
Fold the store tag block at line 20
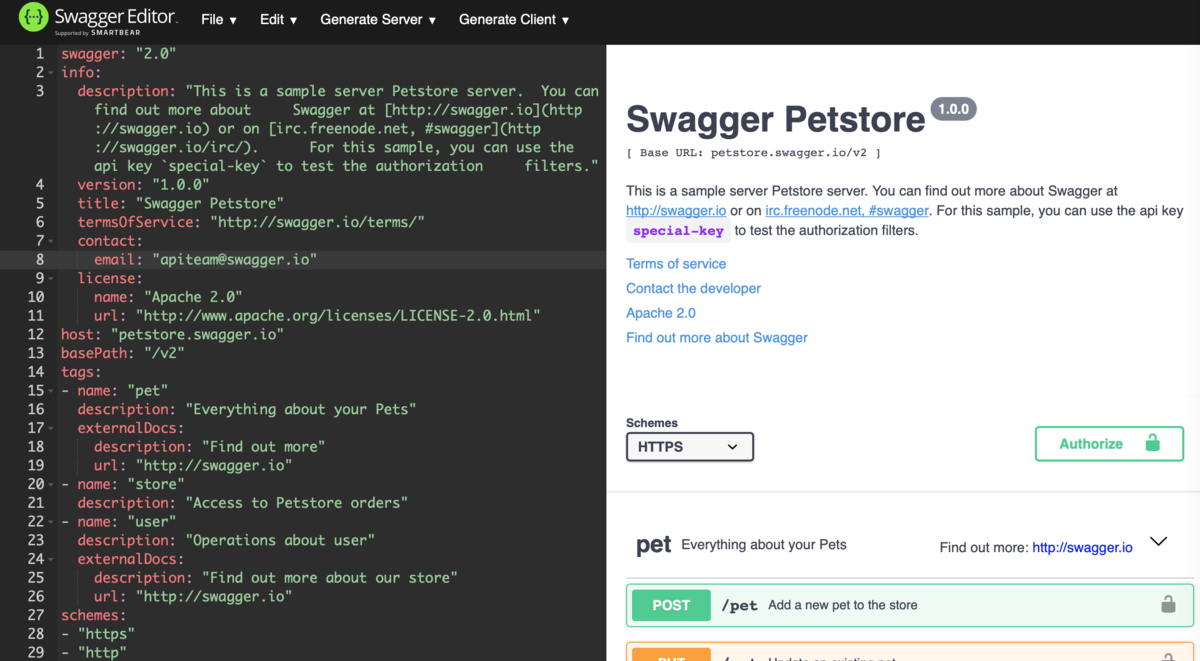51,484
